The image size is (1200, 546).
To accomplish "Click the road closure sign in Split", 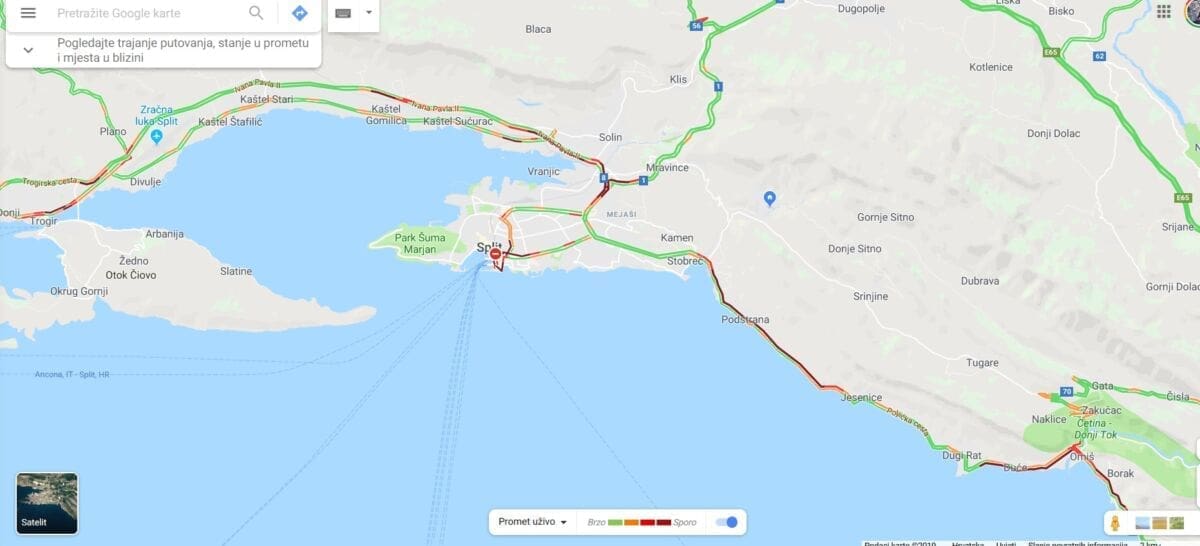I will [495, 255].
